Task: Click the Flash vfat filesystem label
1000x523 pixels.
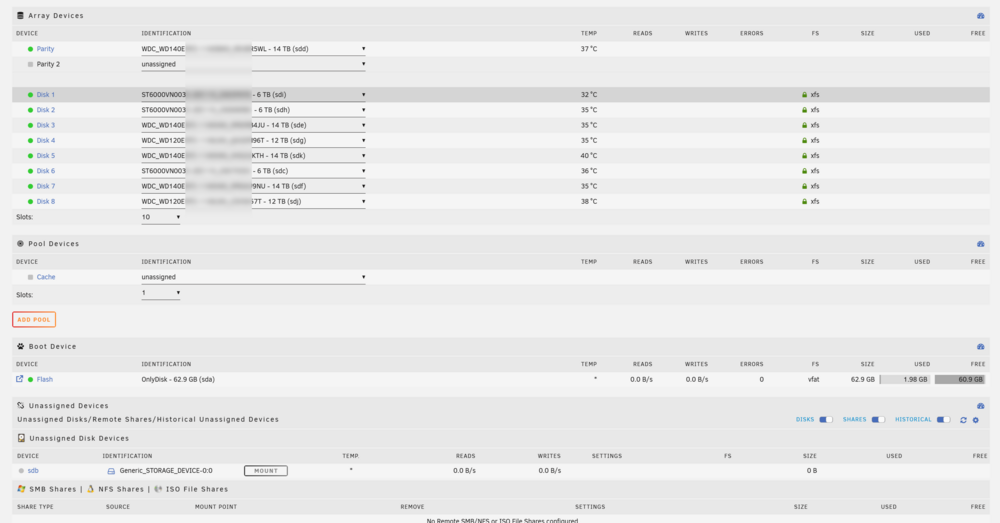Action: coord(813,379)
